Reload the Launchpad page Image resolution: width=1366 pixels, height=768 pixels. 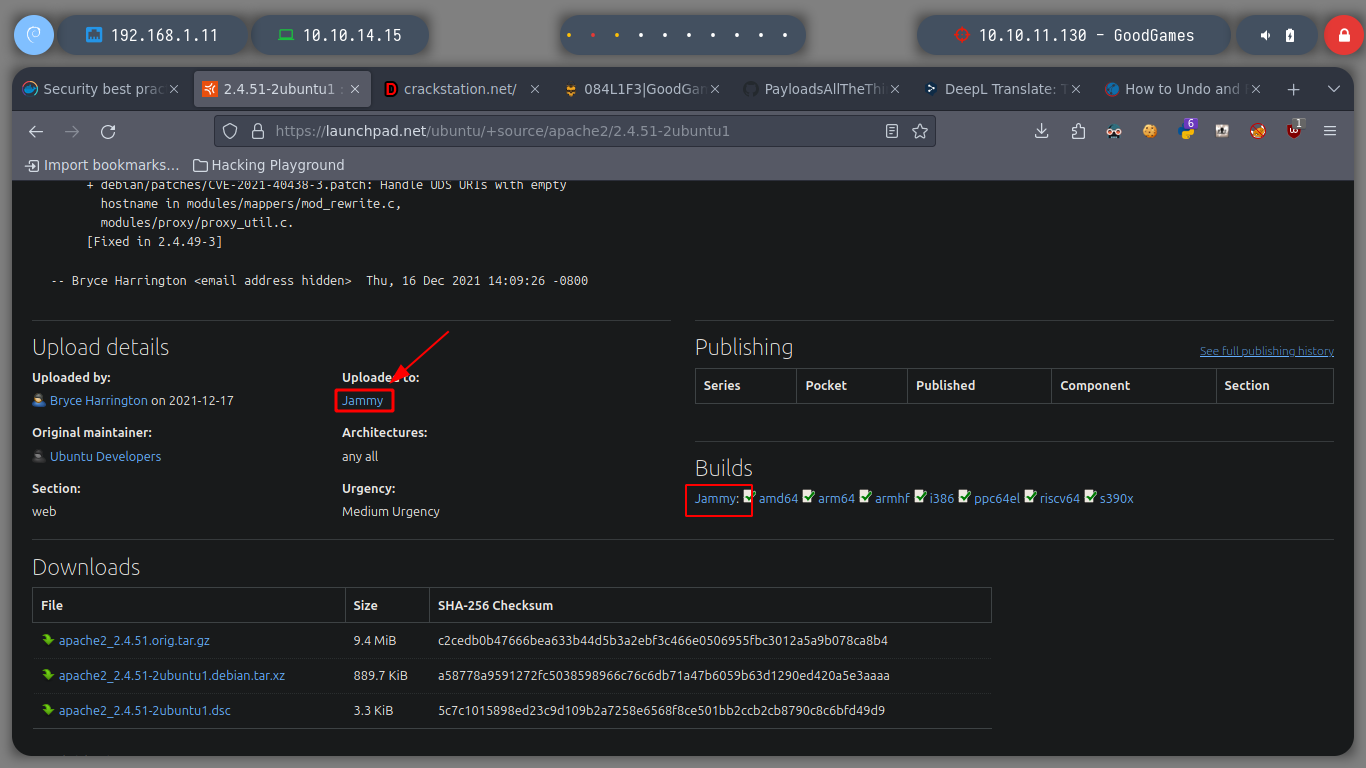tap(108, 131)
